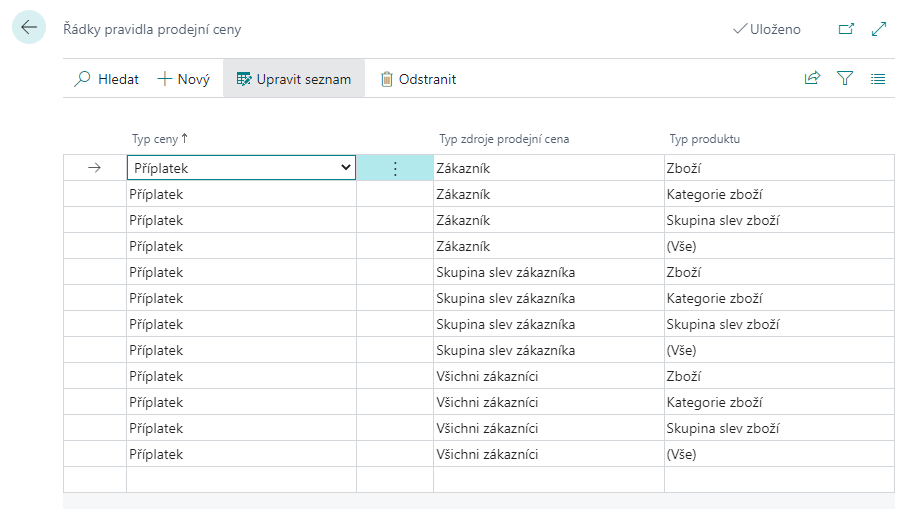Toggle Upravit seznam edit mode

click(293, 79)
